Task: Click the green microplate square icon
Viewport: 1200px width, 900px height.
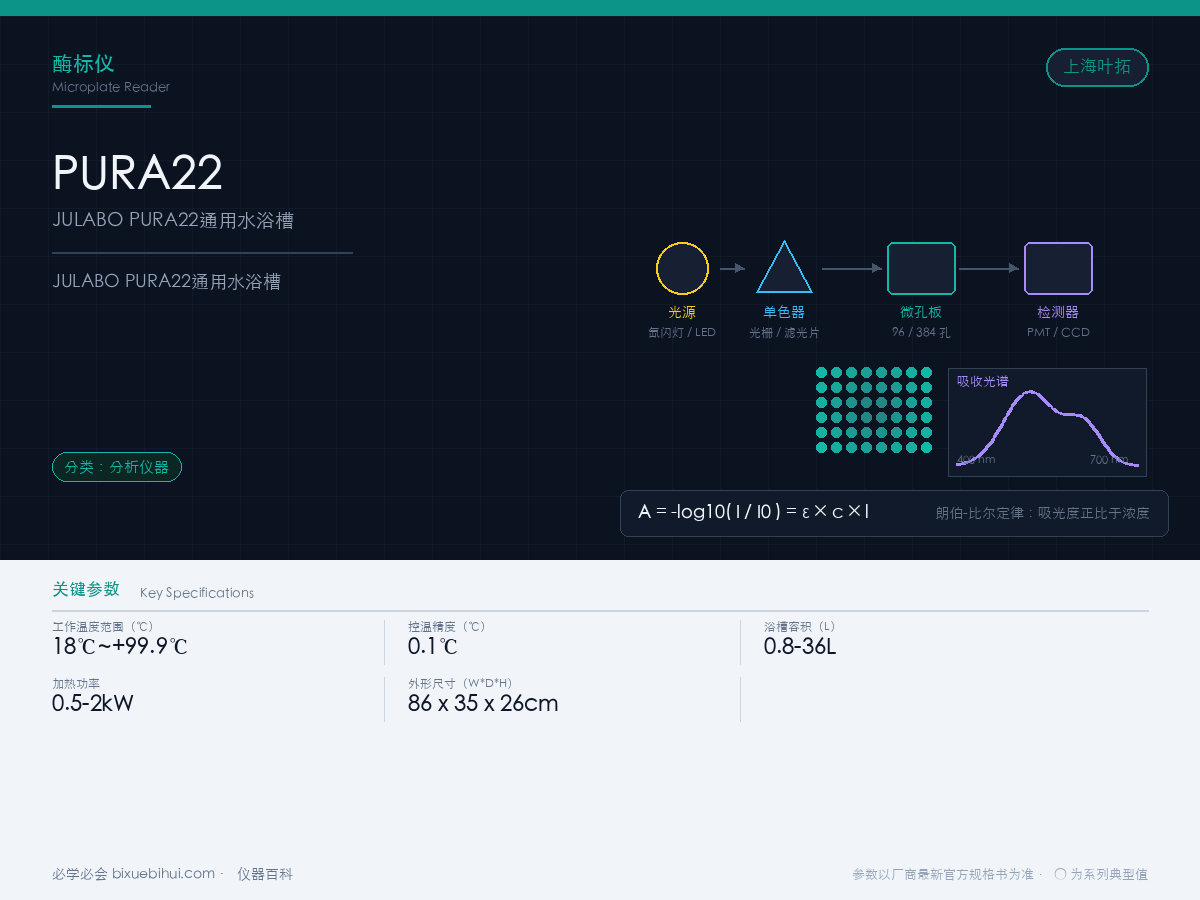Action: (922, 268)
